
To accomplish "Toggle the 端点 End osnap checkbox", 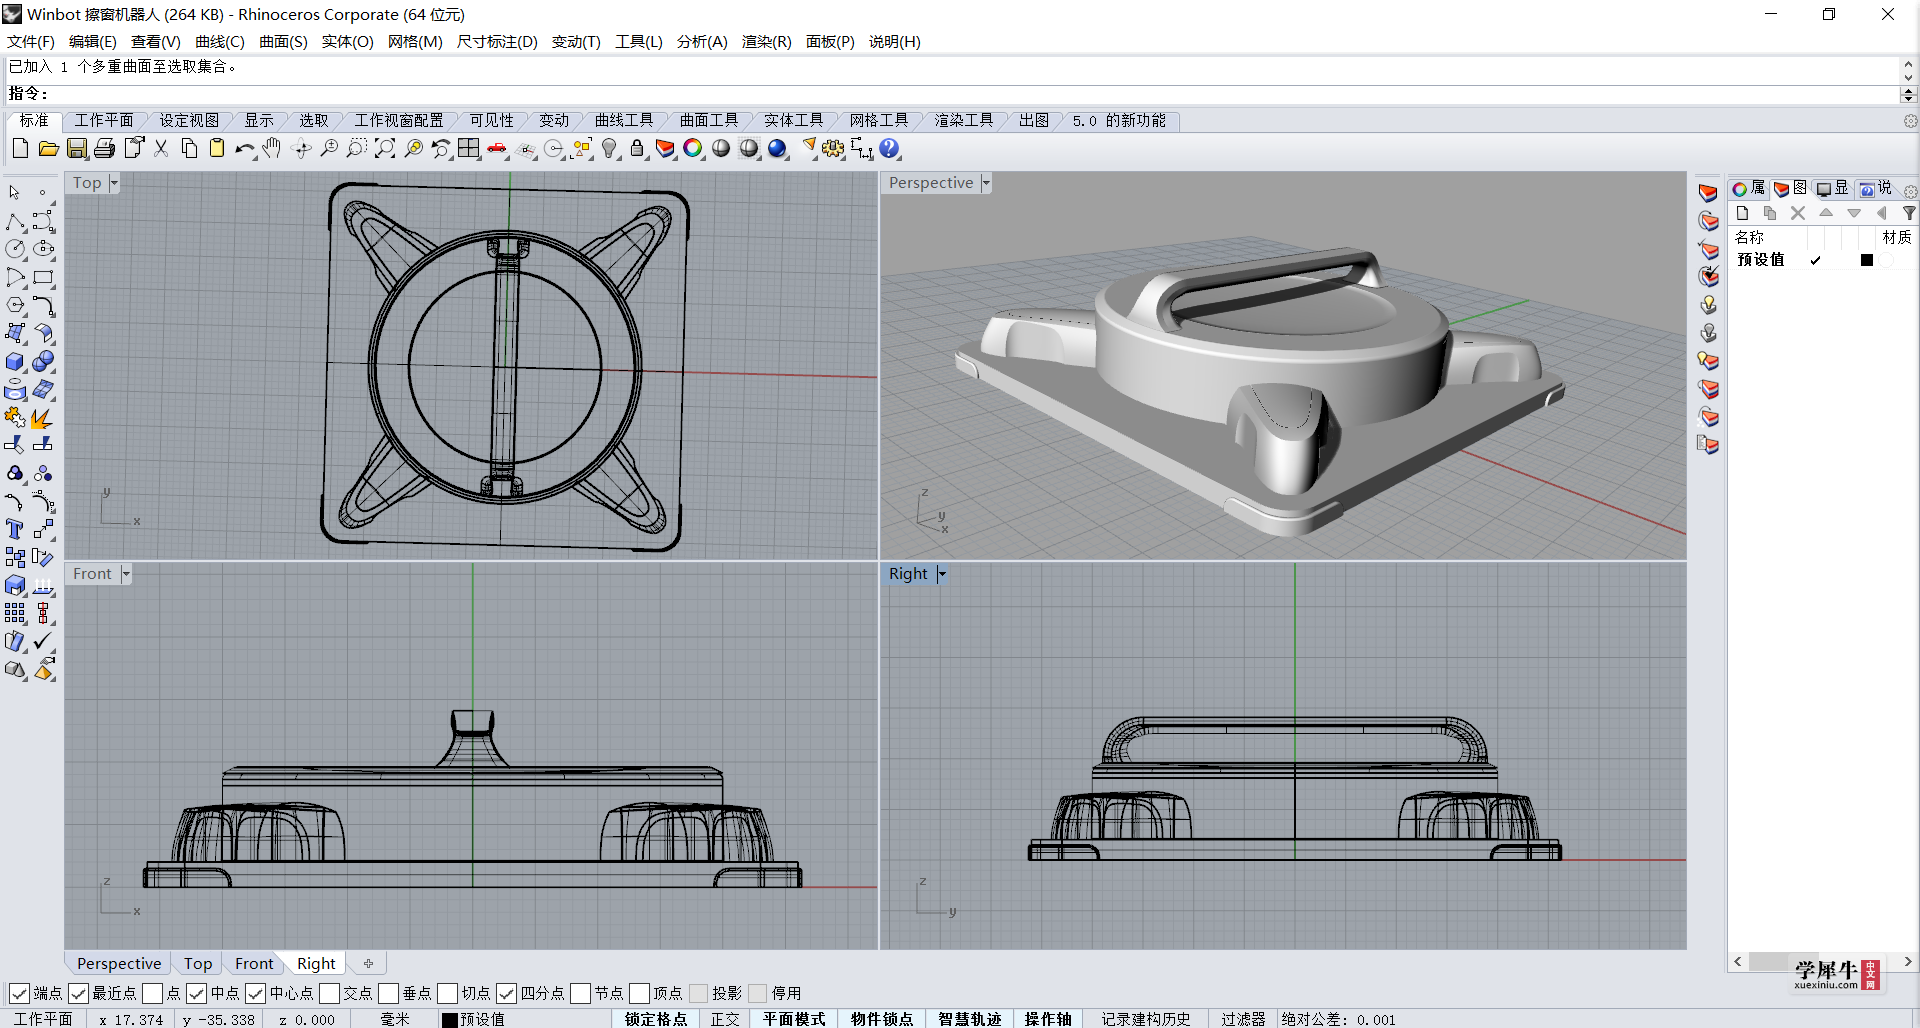I will point(19,993).
